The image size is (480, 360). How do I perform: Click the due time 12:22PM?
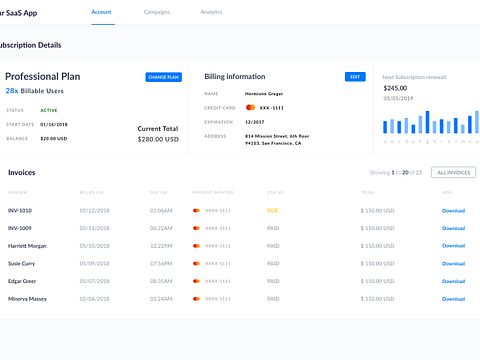coord(161,246)
